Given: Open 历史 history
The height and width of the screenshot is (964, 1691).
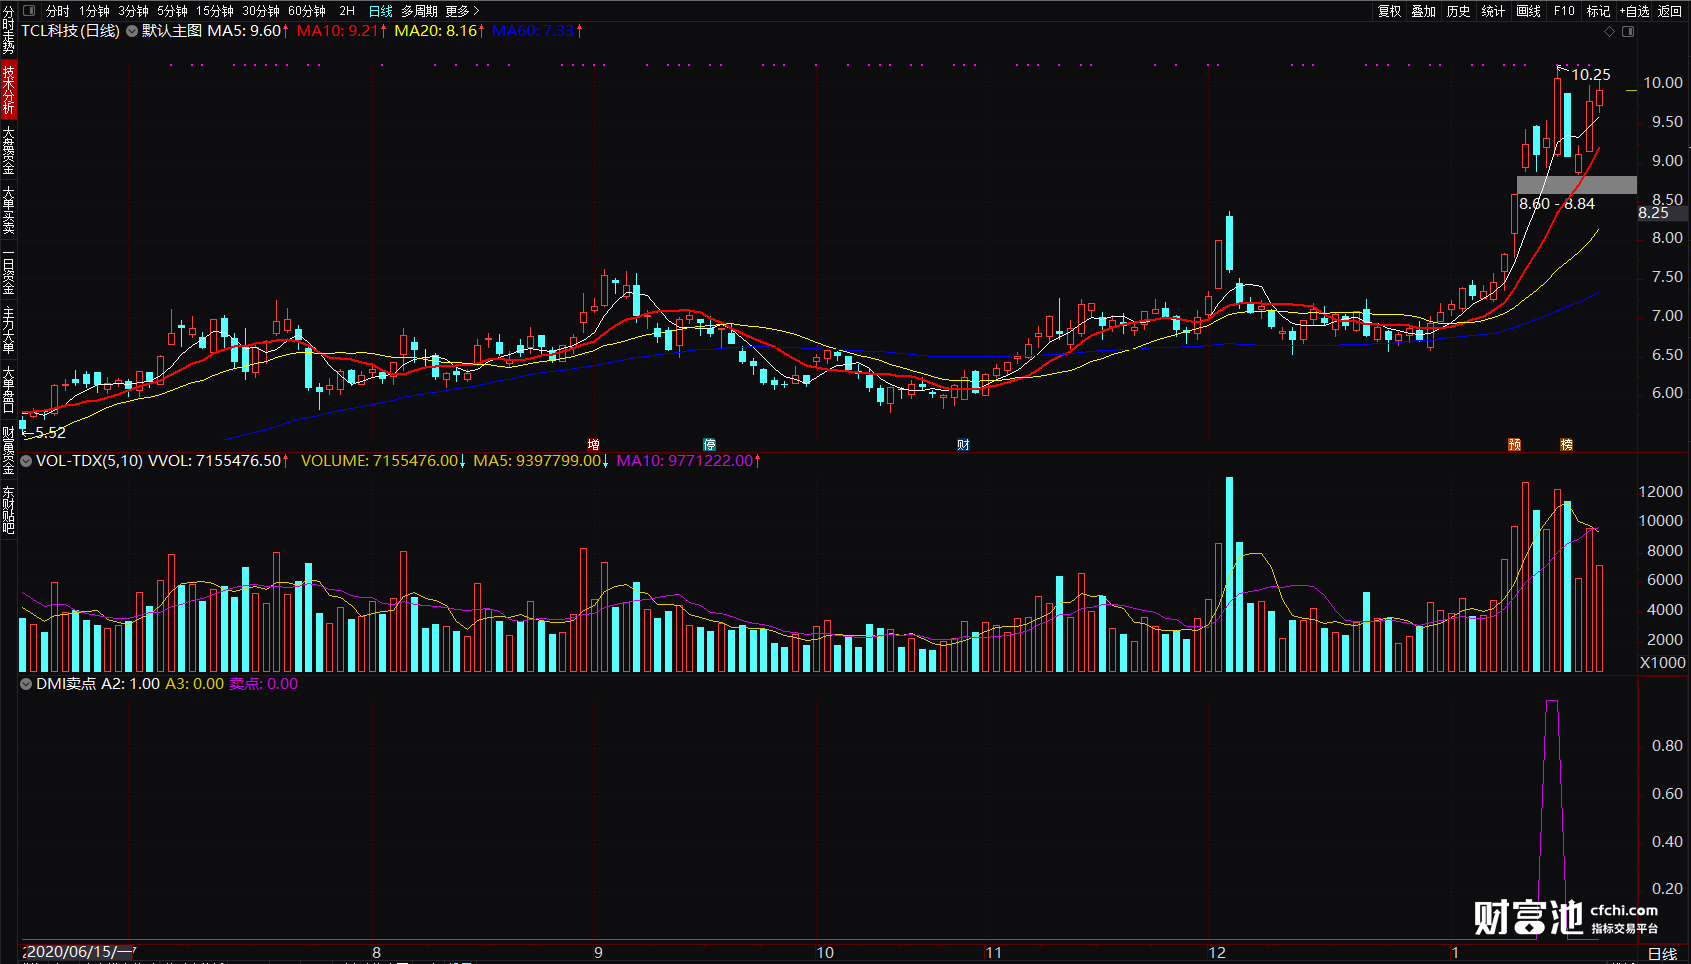Looking at the screenshot, I should 1459,11.
